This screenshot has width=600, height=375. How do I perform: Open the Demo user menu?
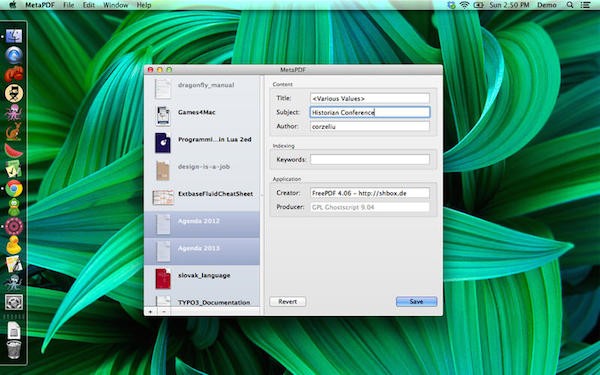coord(546,5)
